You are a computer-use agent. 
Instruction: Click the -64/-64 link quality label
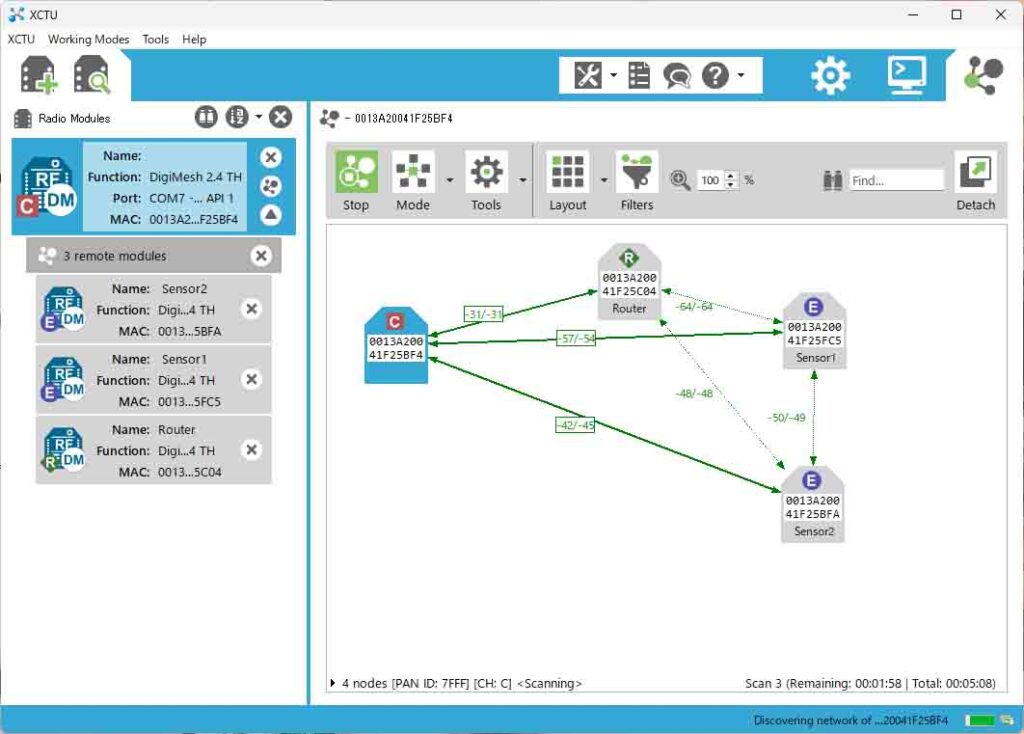[x=694, y=306]
